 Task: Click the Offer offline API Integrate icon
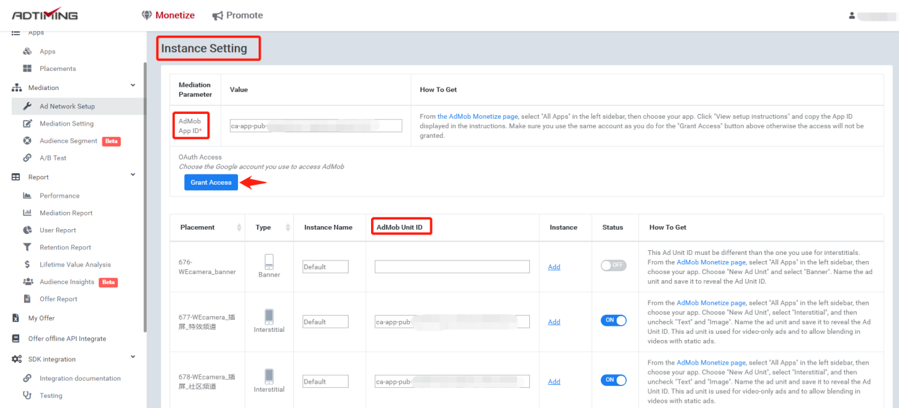click(16, 339)
